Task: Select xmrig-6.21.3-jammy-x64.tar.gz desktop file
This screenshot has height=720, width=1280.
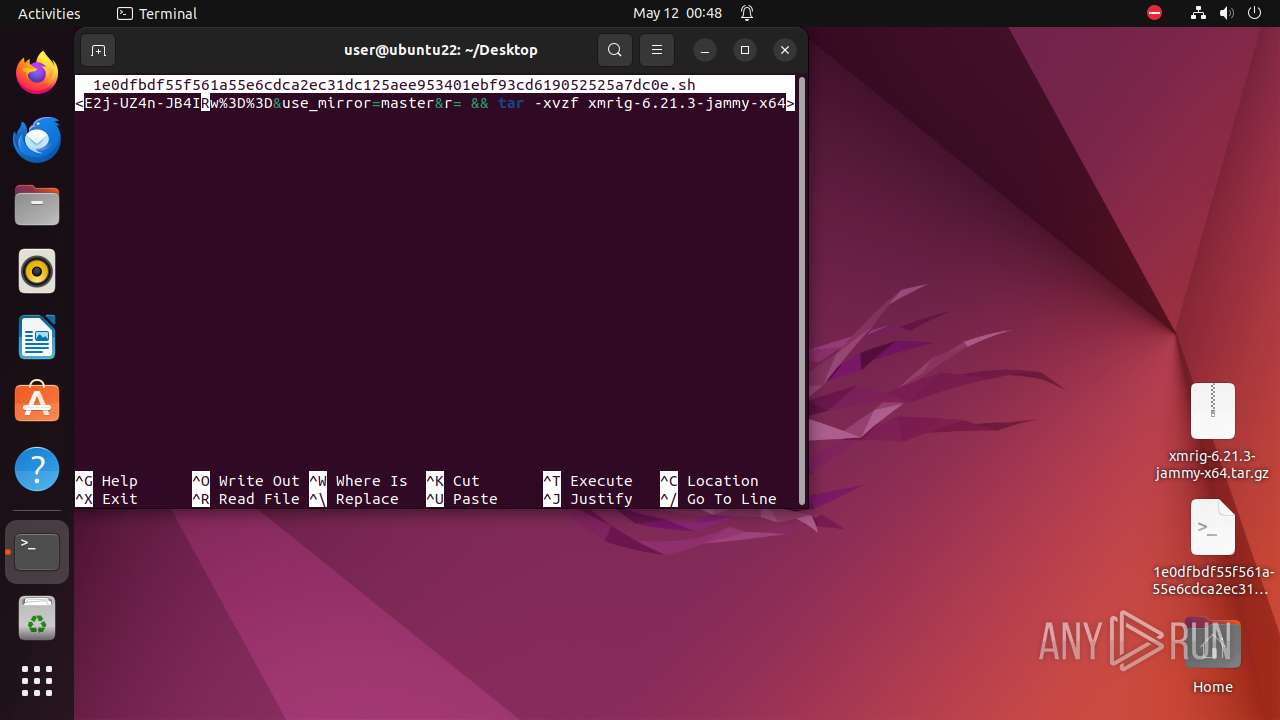Action: 1212,431
